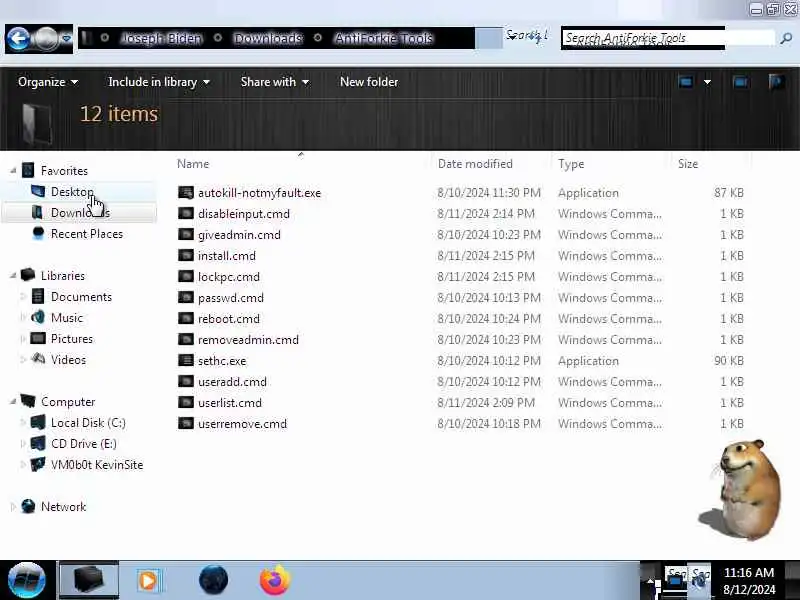This screenshot has width=800, height=600.
Task: Open the view options dropdown arrow
Action: point(707,82)
